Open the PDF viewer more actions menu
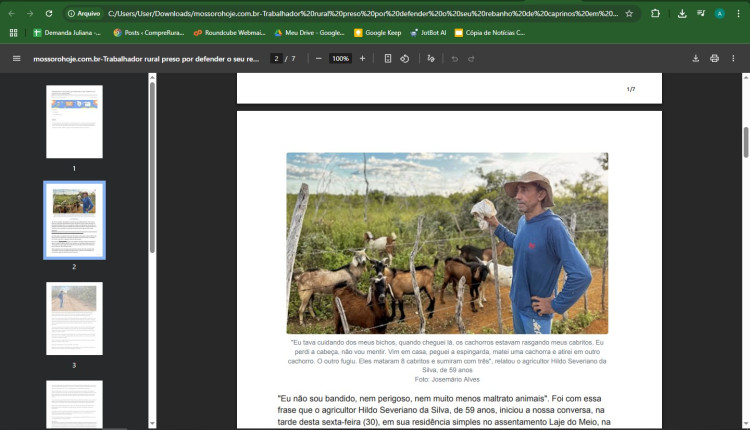The image size is (750, 430). point(734,59)
